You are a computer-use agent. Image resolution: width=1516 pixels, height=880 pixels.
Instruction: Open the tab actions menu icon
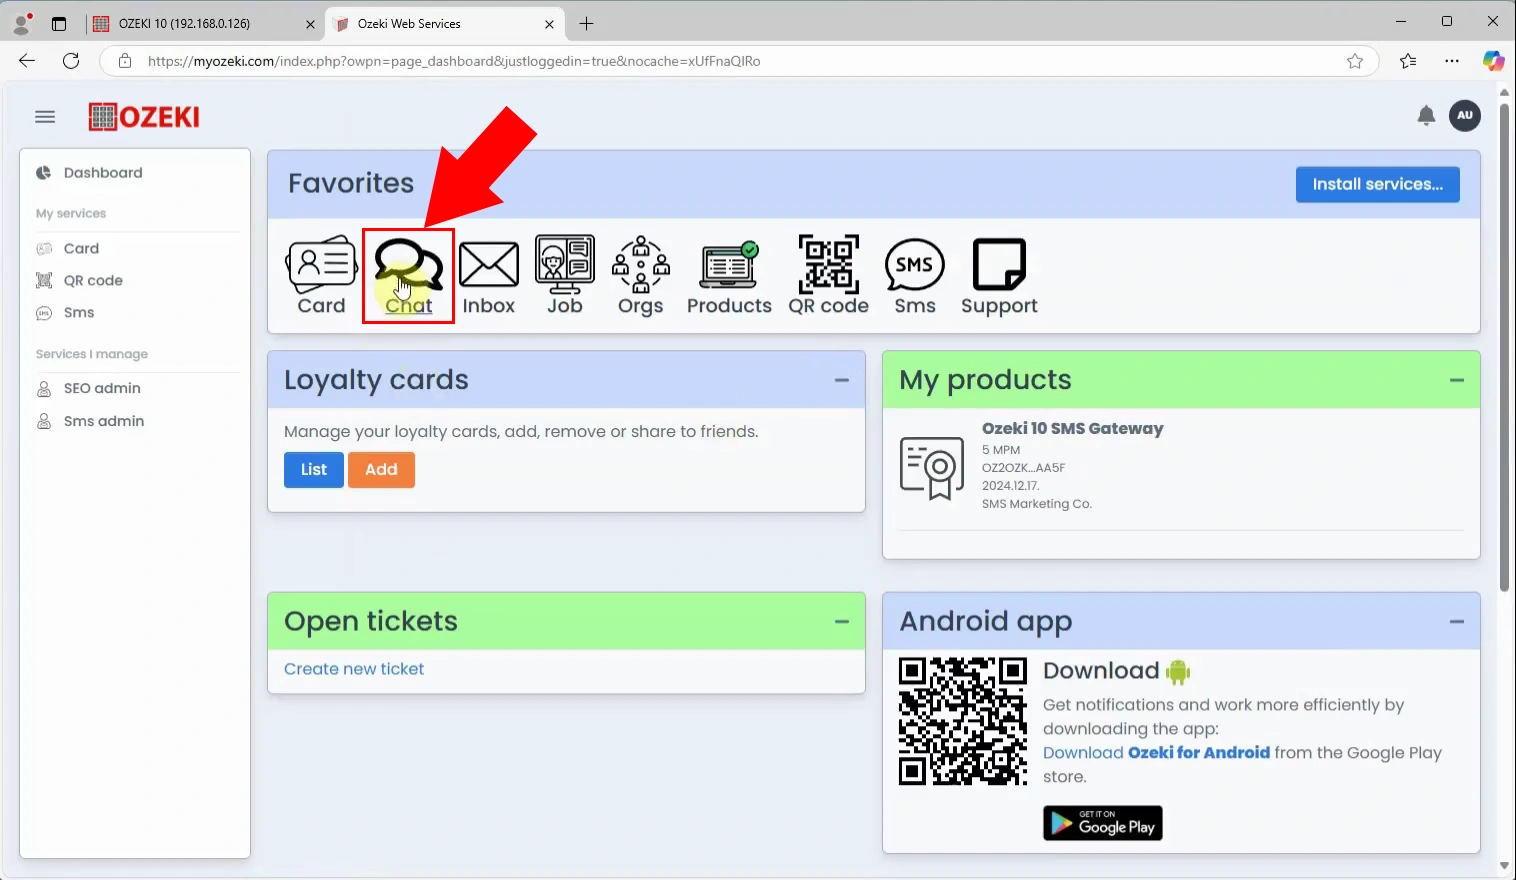coord(59,23)
